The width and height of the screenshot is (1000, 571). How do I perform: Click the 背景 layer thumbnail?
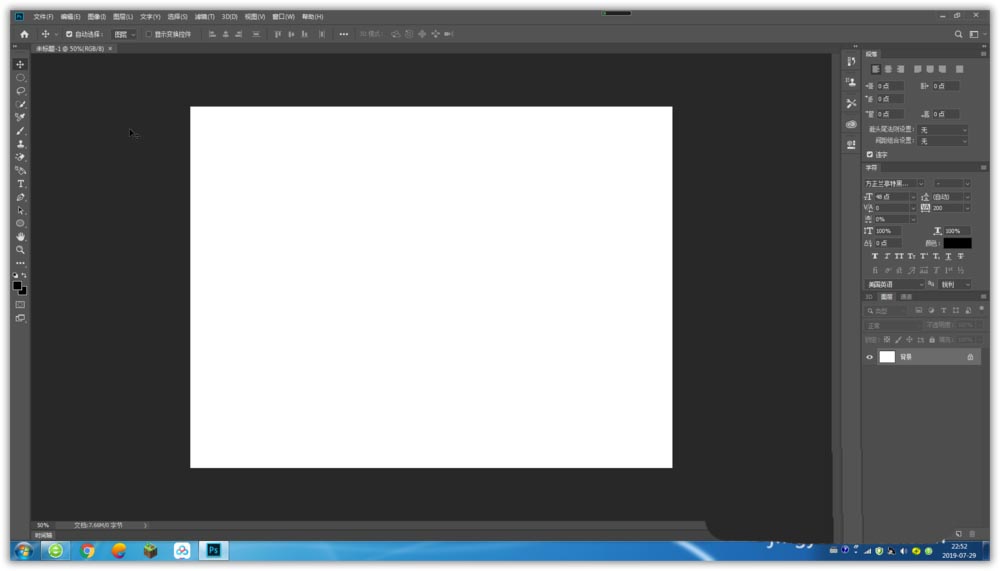tap(887, 357)
